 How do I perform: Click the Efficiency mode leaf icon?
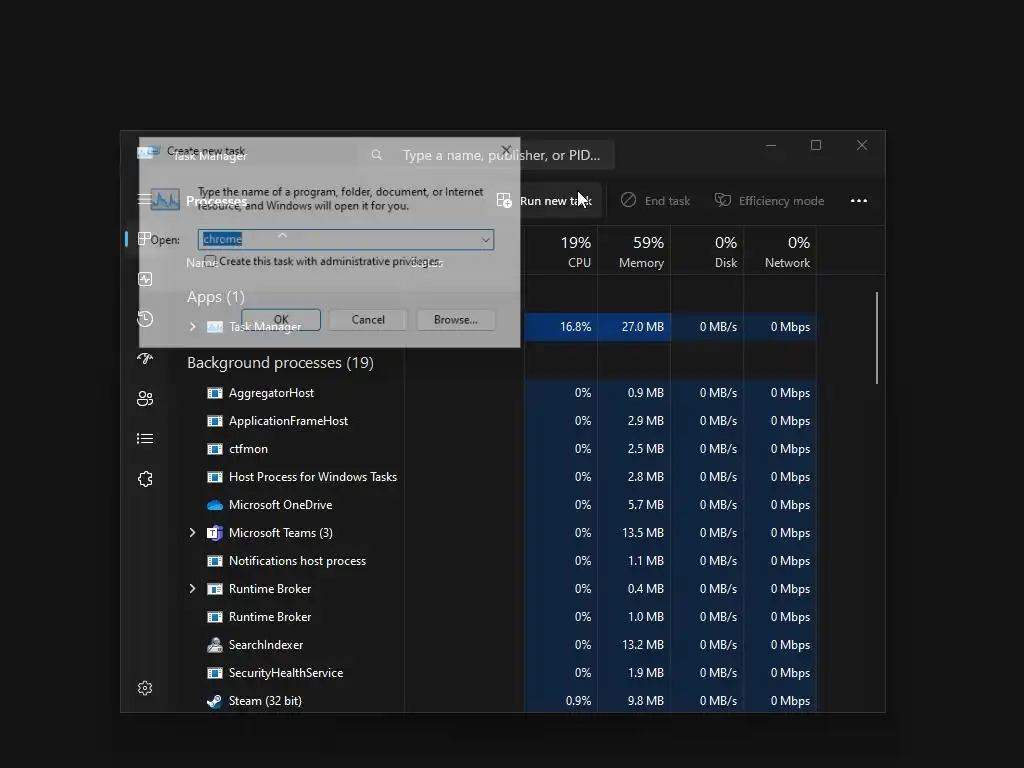[x=722, y=200]
